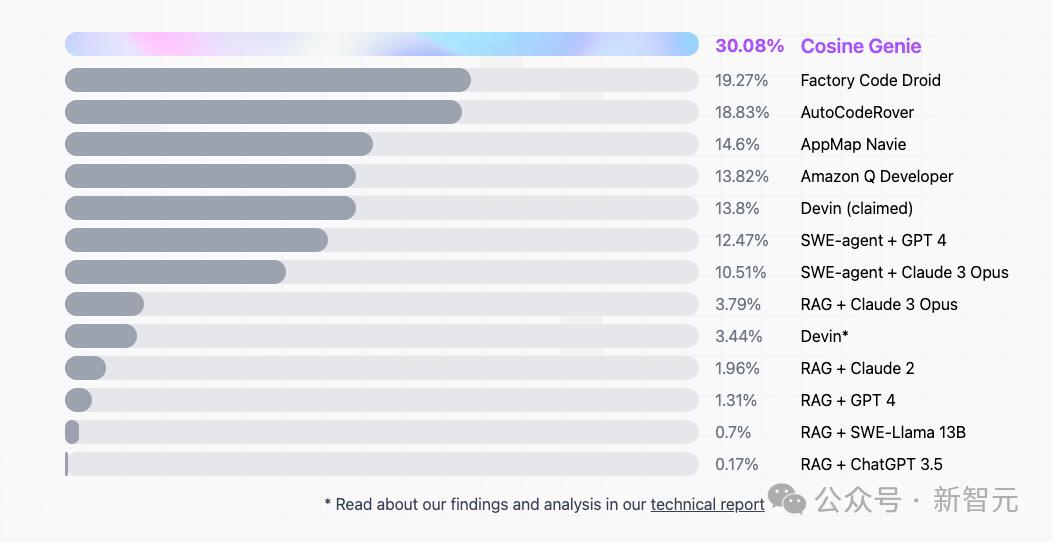Viewport: 1052px width, 542px height.
Task: Select the Factory Code Droid bar
Action: coord(268,80)
